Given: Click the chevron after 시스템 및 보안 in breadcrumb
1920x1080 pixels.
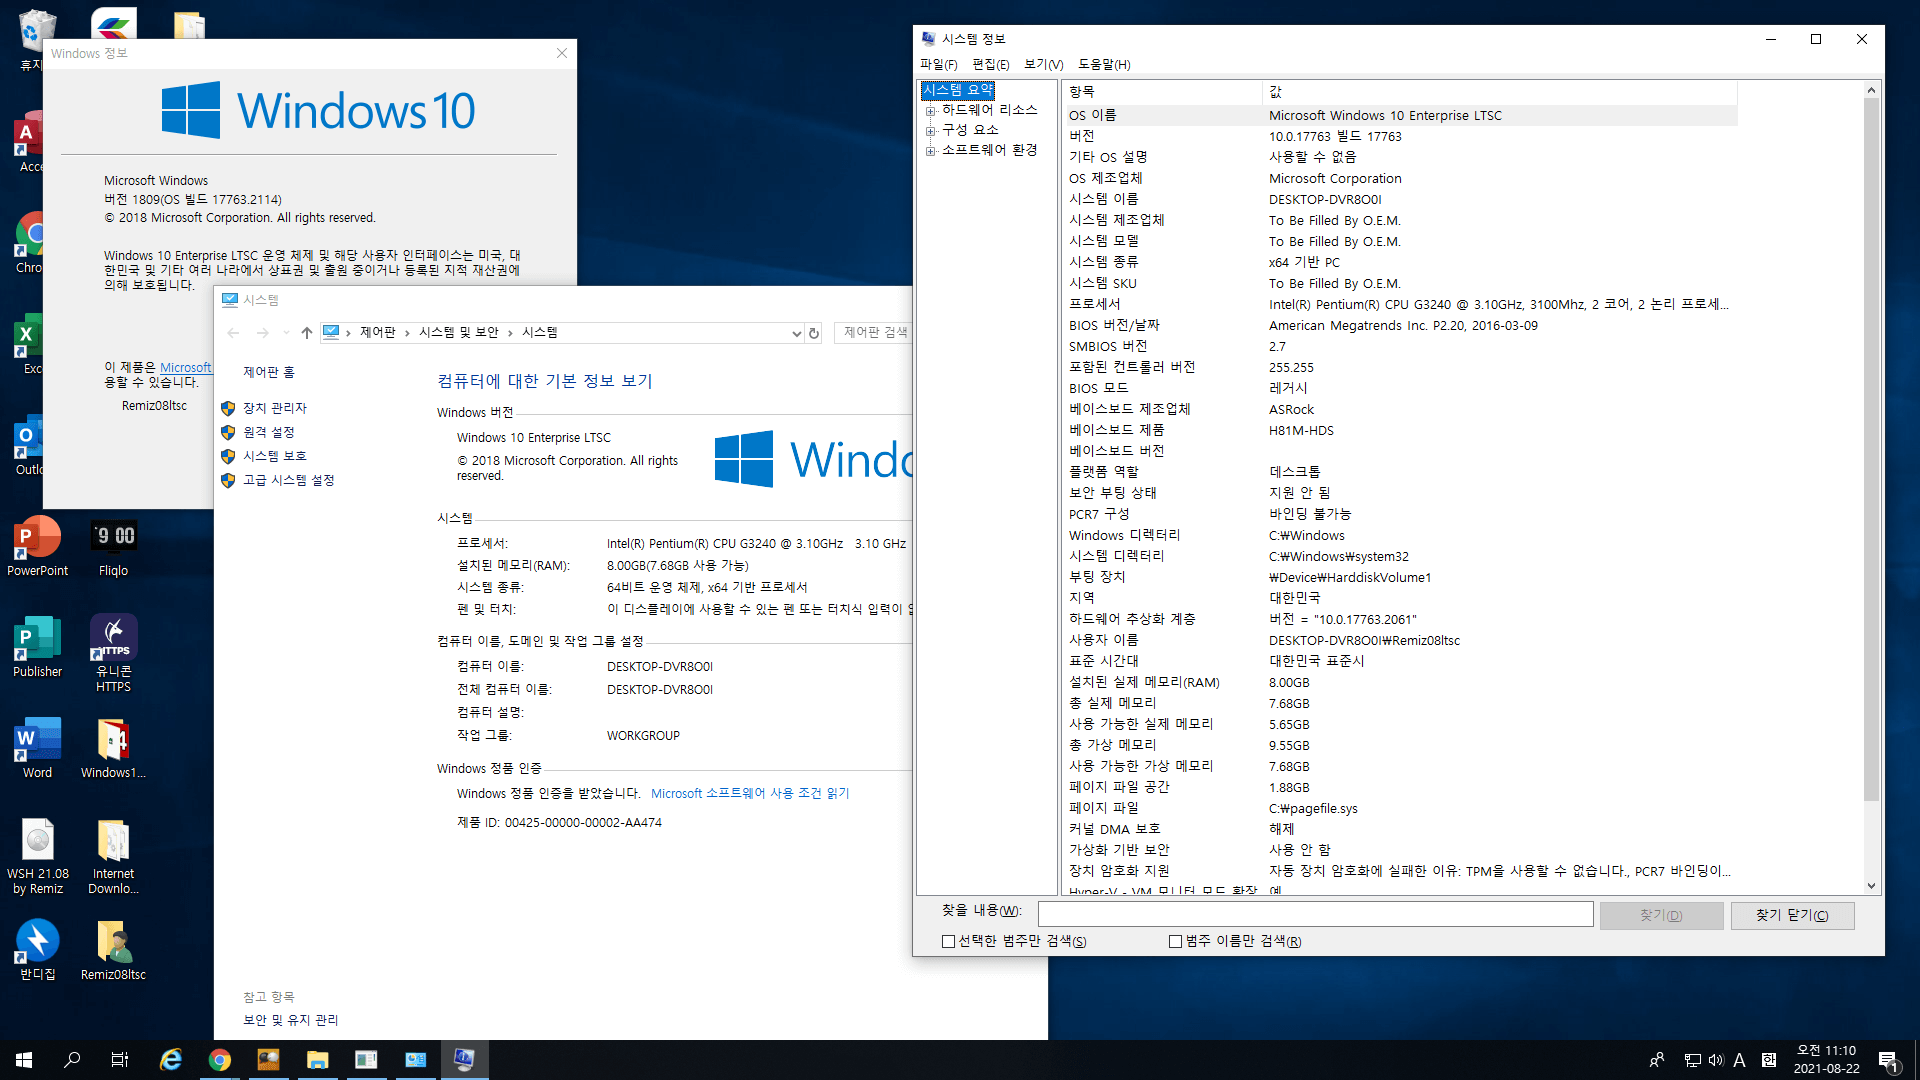Looking at the screenshot, I should pos(510,333).
